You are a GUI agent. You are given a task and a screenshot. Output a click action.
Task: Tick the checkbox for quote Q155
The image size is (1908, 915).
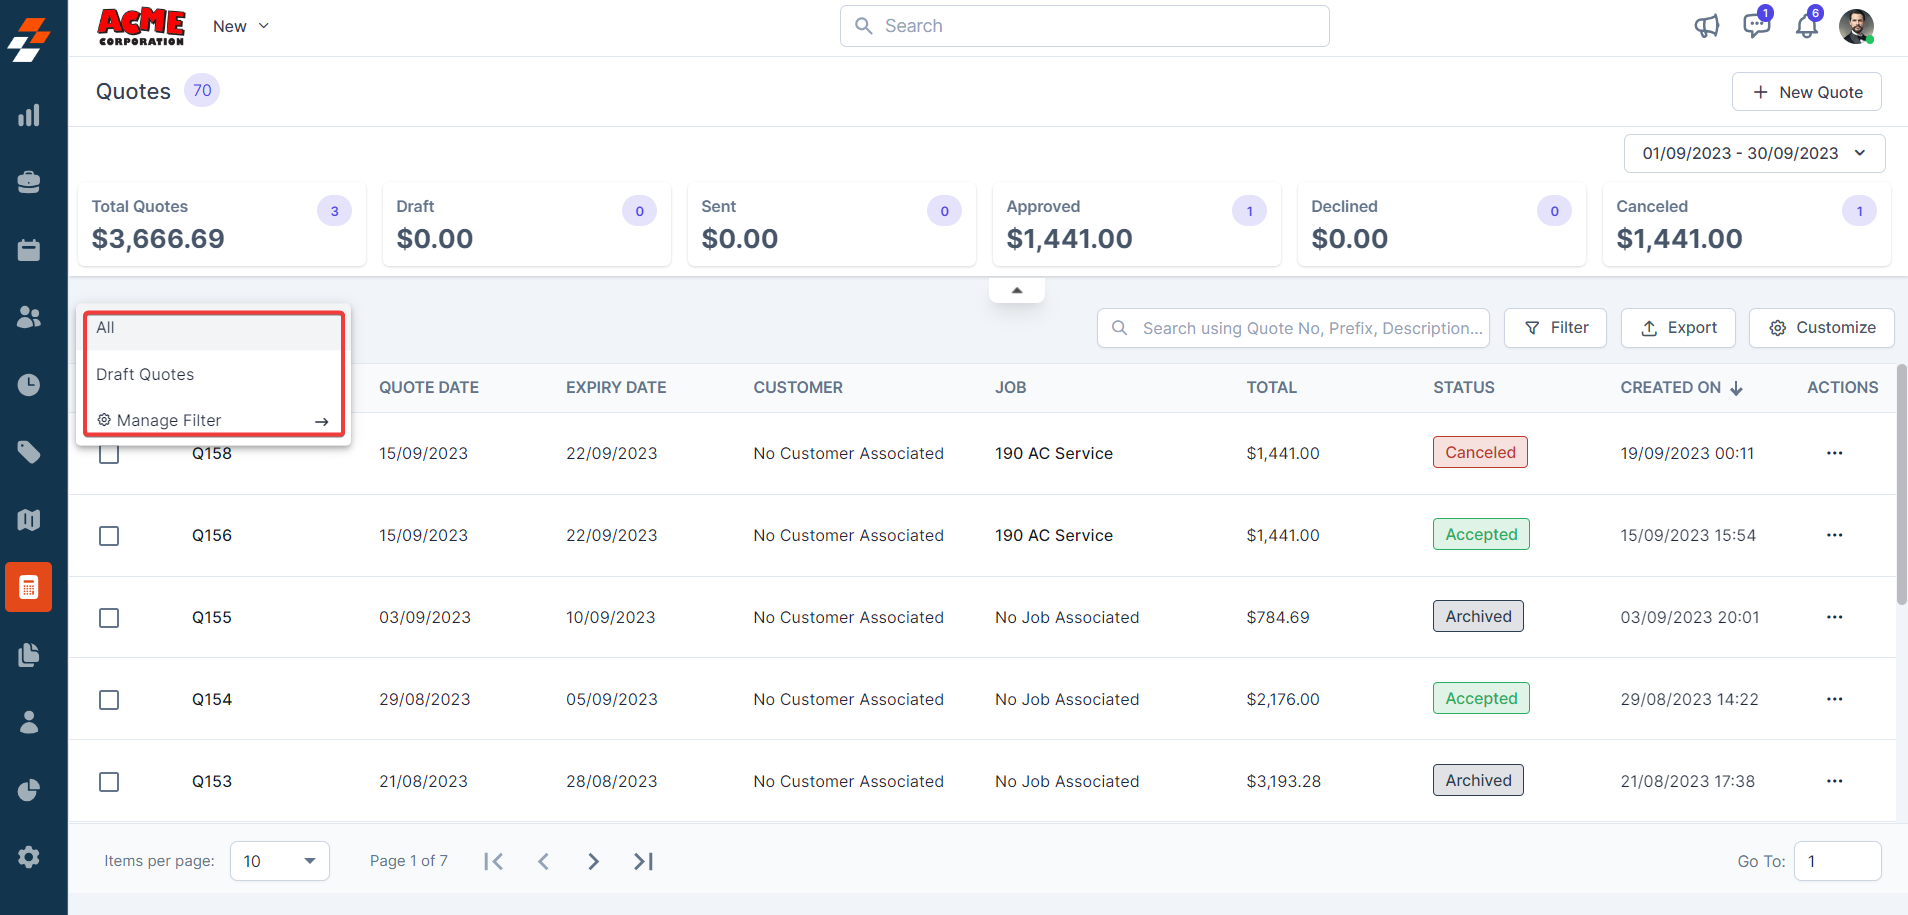109,618
